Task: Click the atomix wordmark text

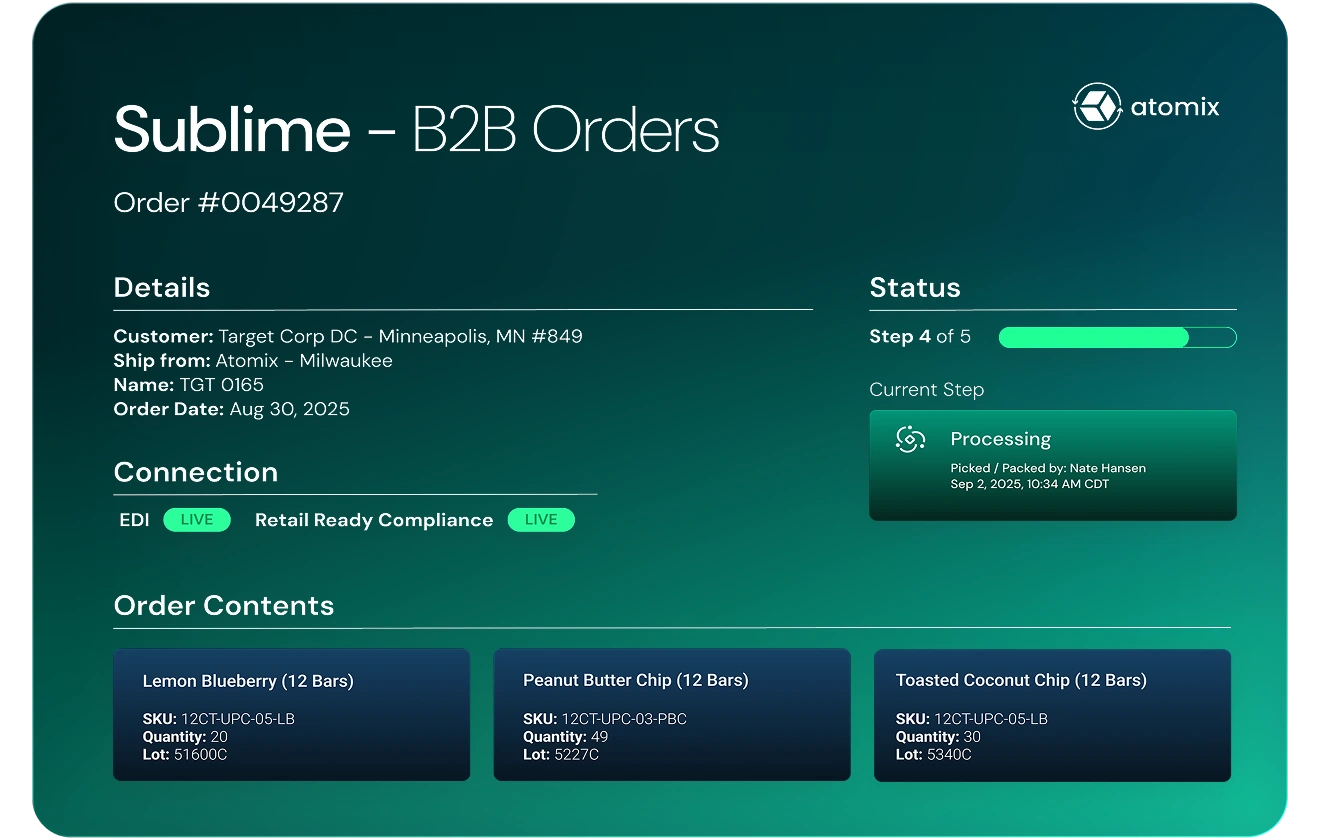Action: click(1175, 107)
